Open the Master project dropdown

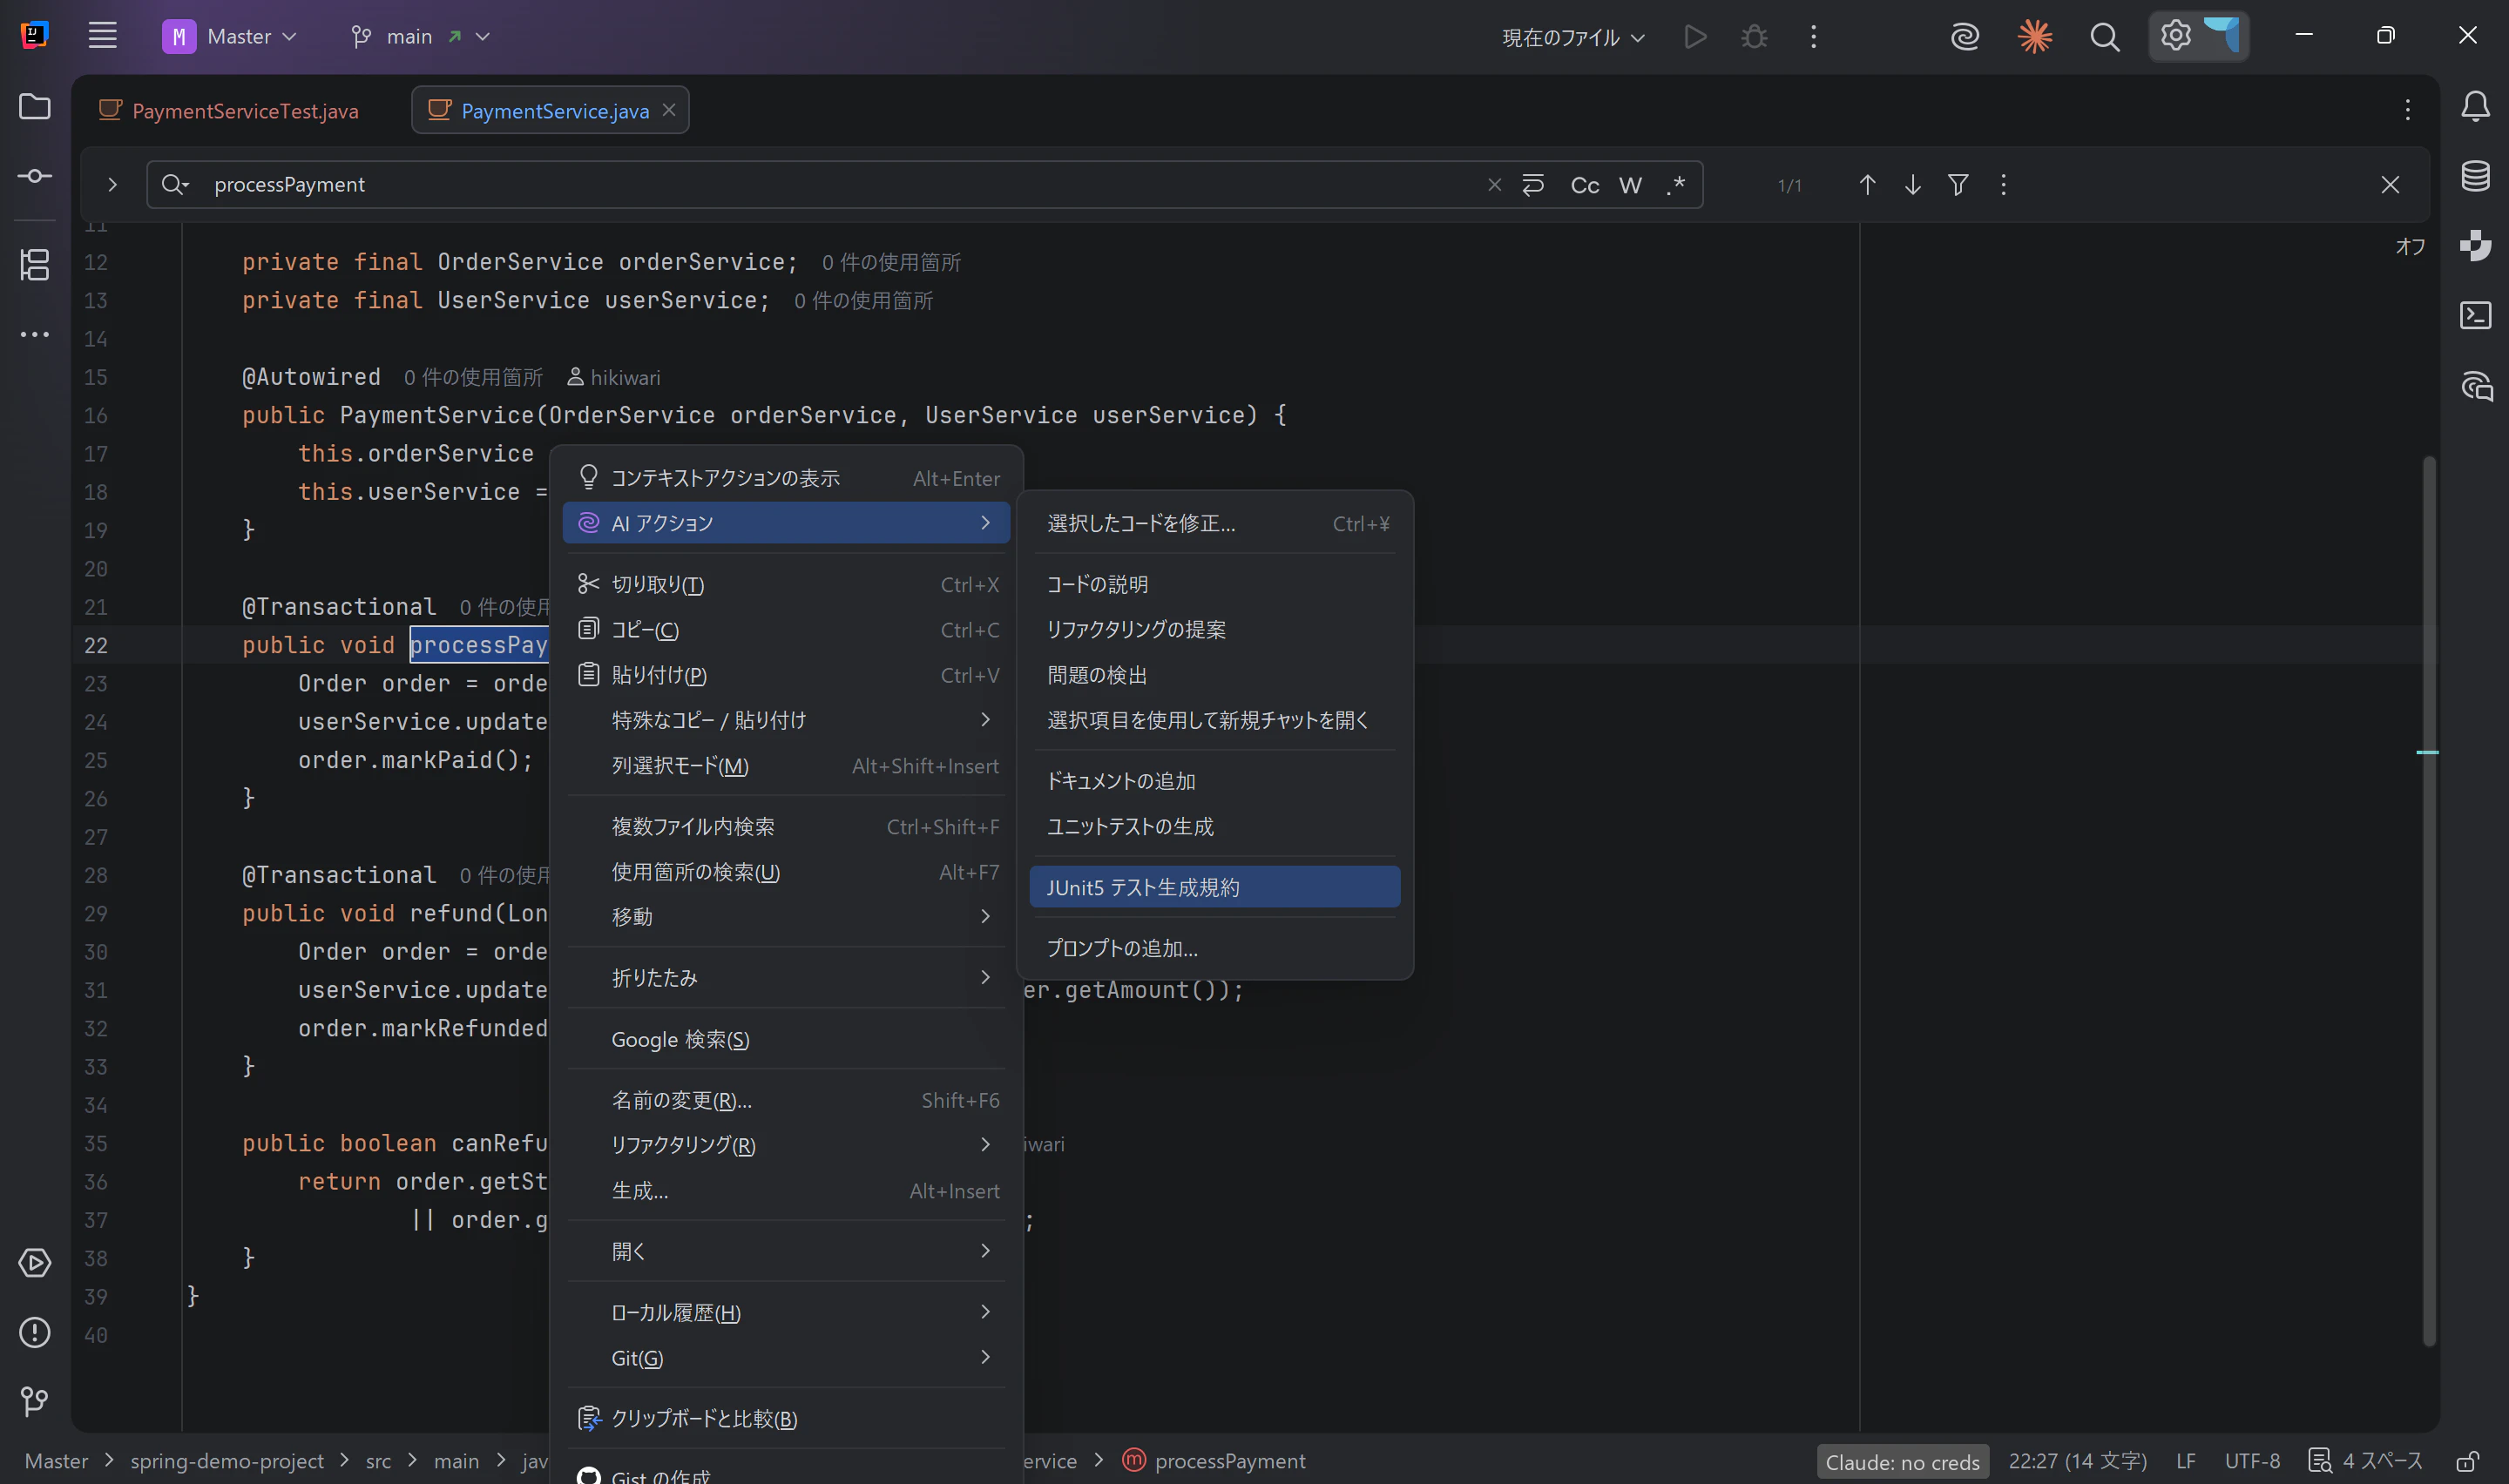(230, 37)
